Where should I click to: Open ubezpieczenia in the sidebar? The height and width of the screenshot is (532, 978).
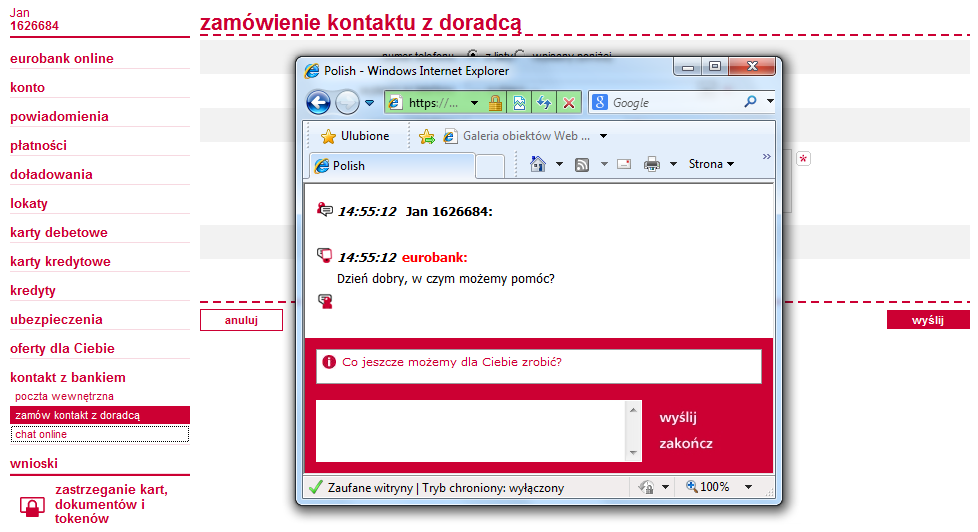coord(56,319)
